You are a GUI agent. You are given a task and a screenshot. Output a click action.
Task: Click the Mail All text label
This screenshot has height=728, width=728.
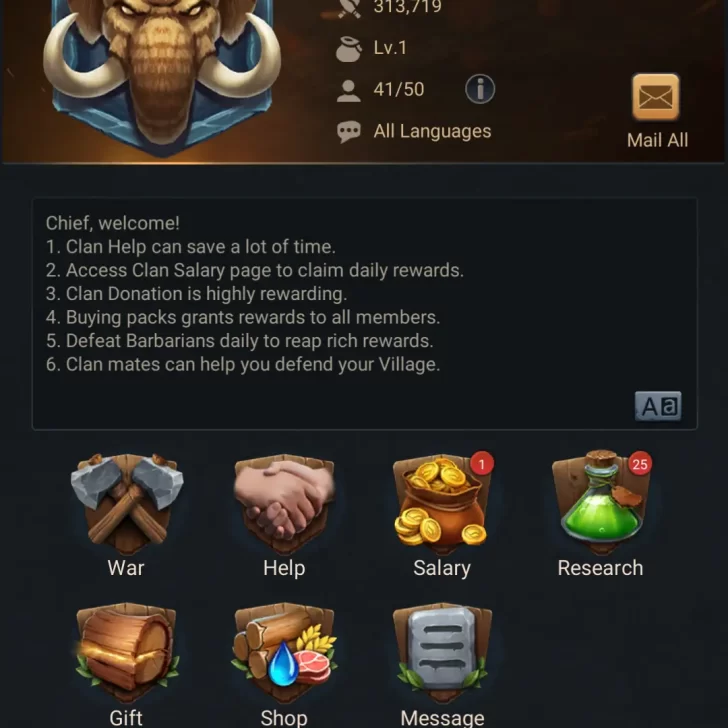657,140
